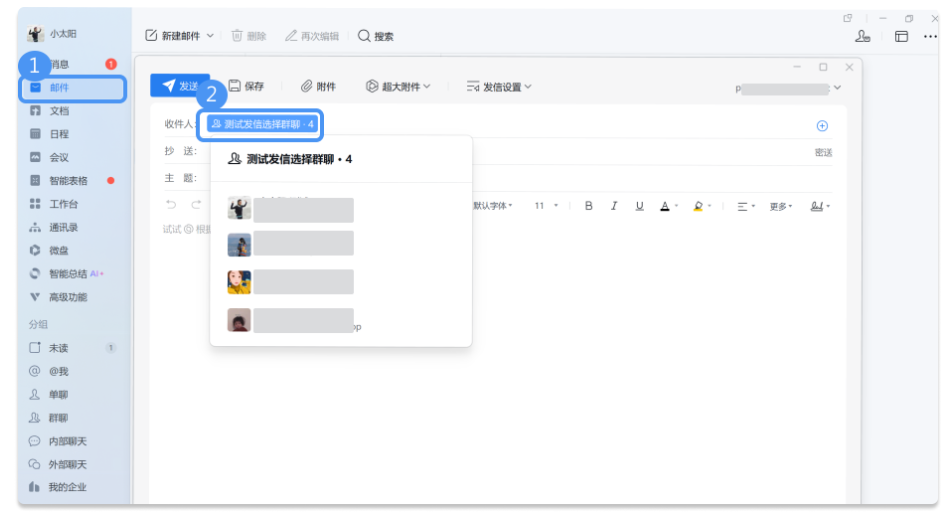Toggle underline text formatting

[x=638, y=206]
